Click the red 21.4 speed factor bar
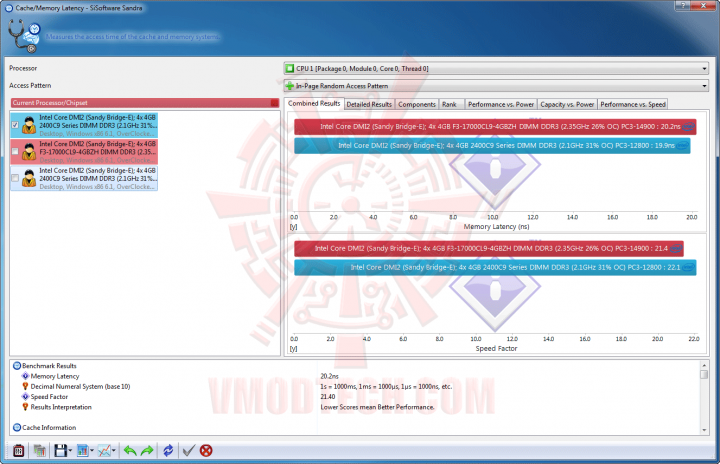Image resolution: width=720 pixels, height=464 pixels. tap(489, 249)
